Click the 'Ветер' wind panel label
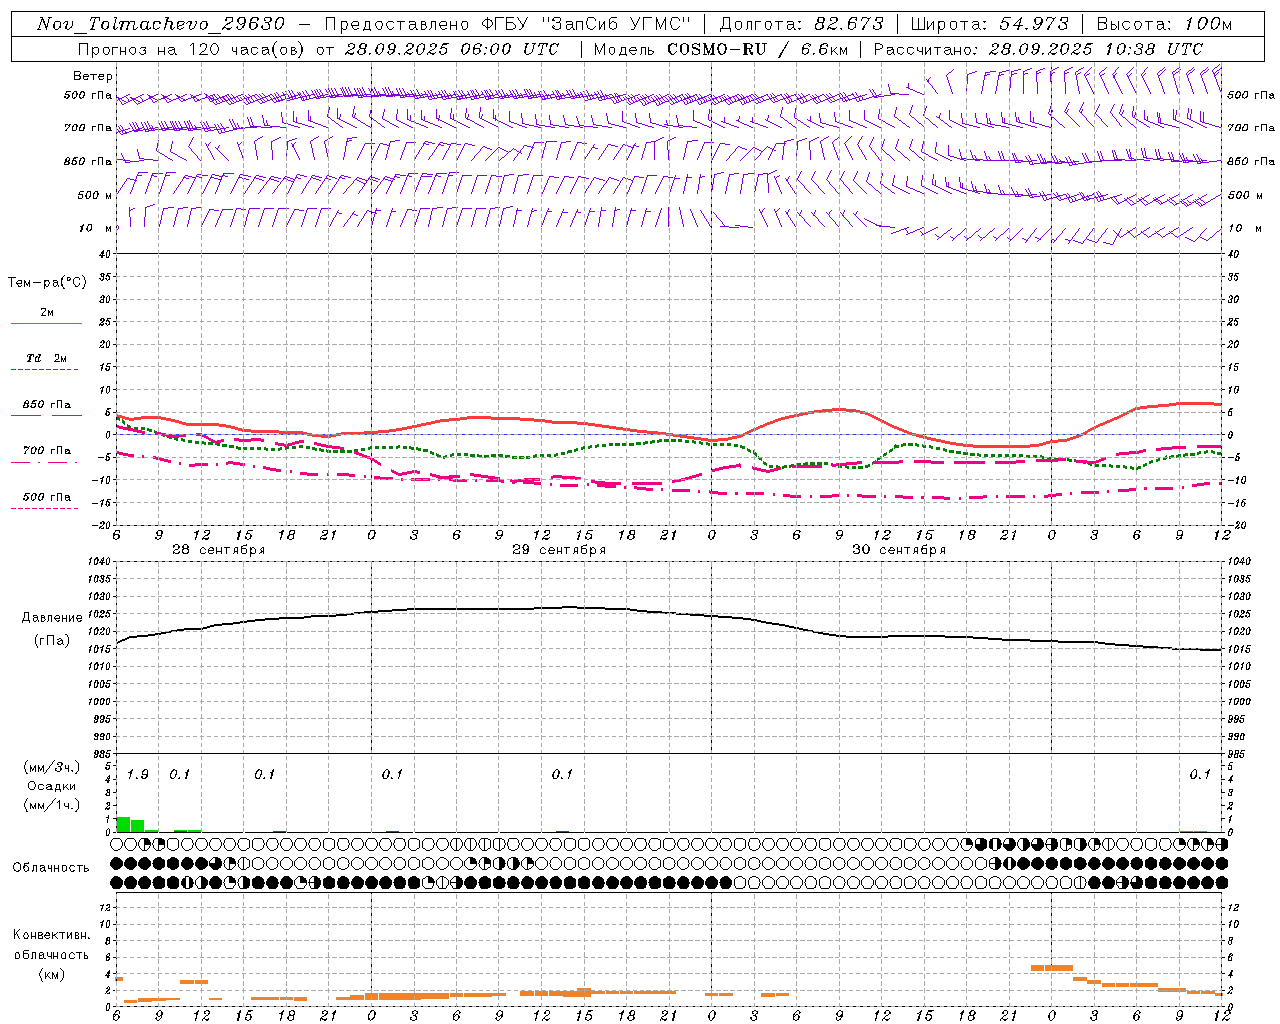This screenshot has width=1280, height=1024. (x=93, y=76)
